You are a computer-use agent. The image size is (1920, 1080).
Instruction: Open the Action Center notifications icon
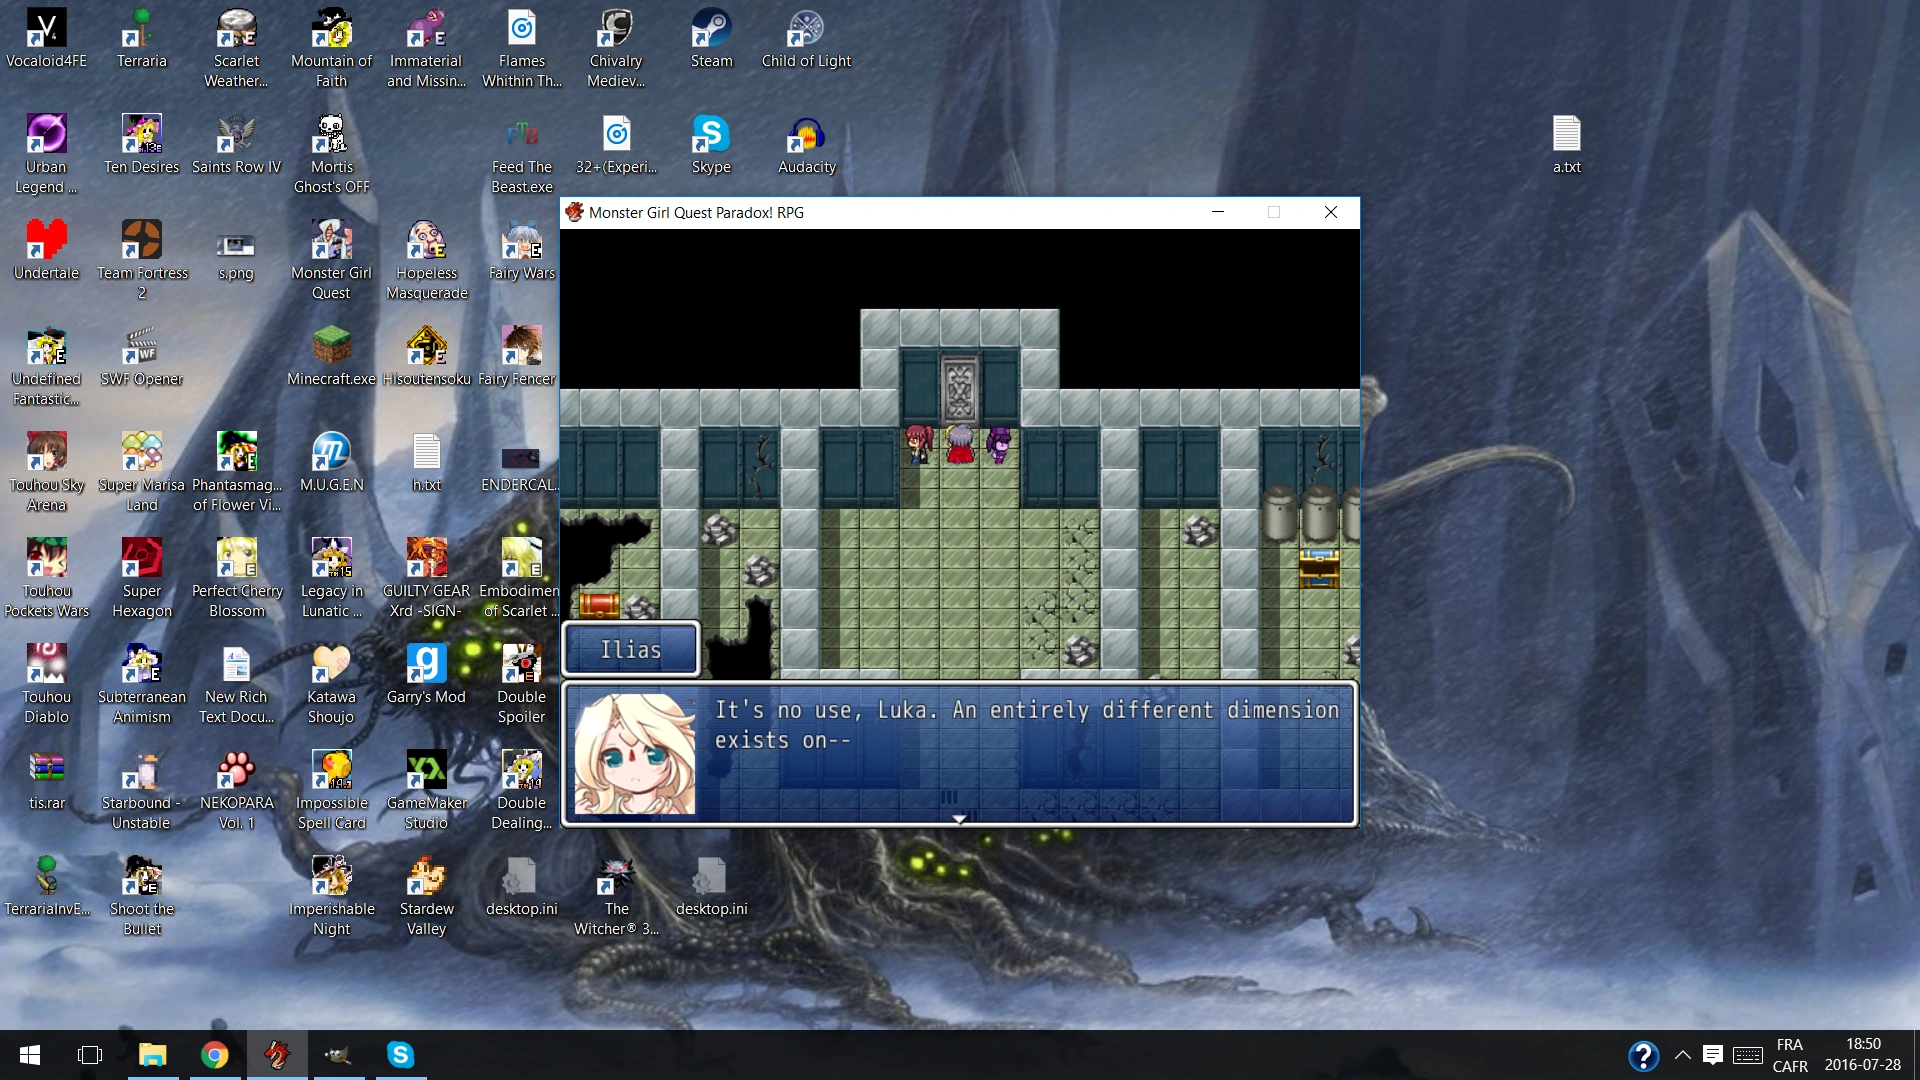1713,1055
